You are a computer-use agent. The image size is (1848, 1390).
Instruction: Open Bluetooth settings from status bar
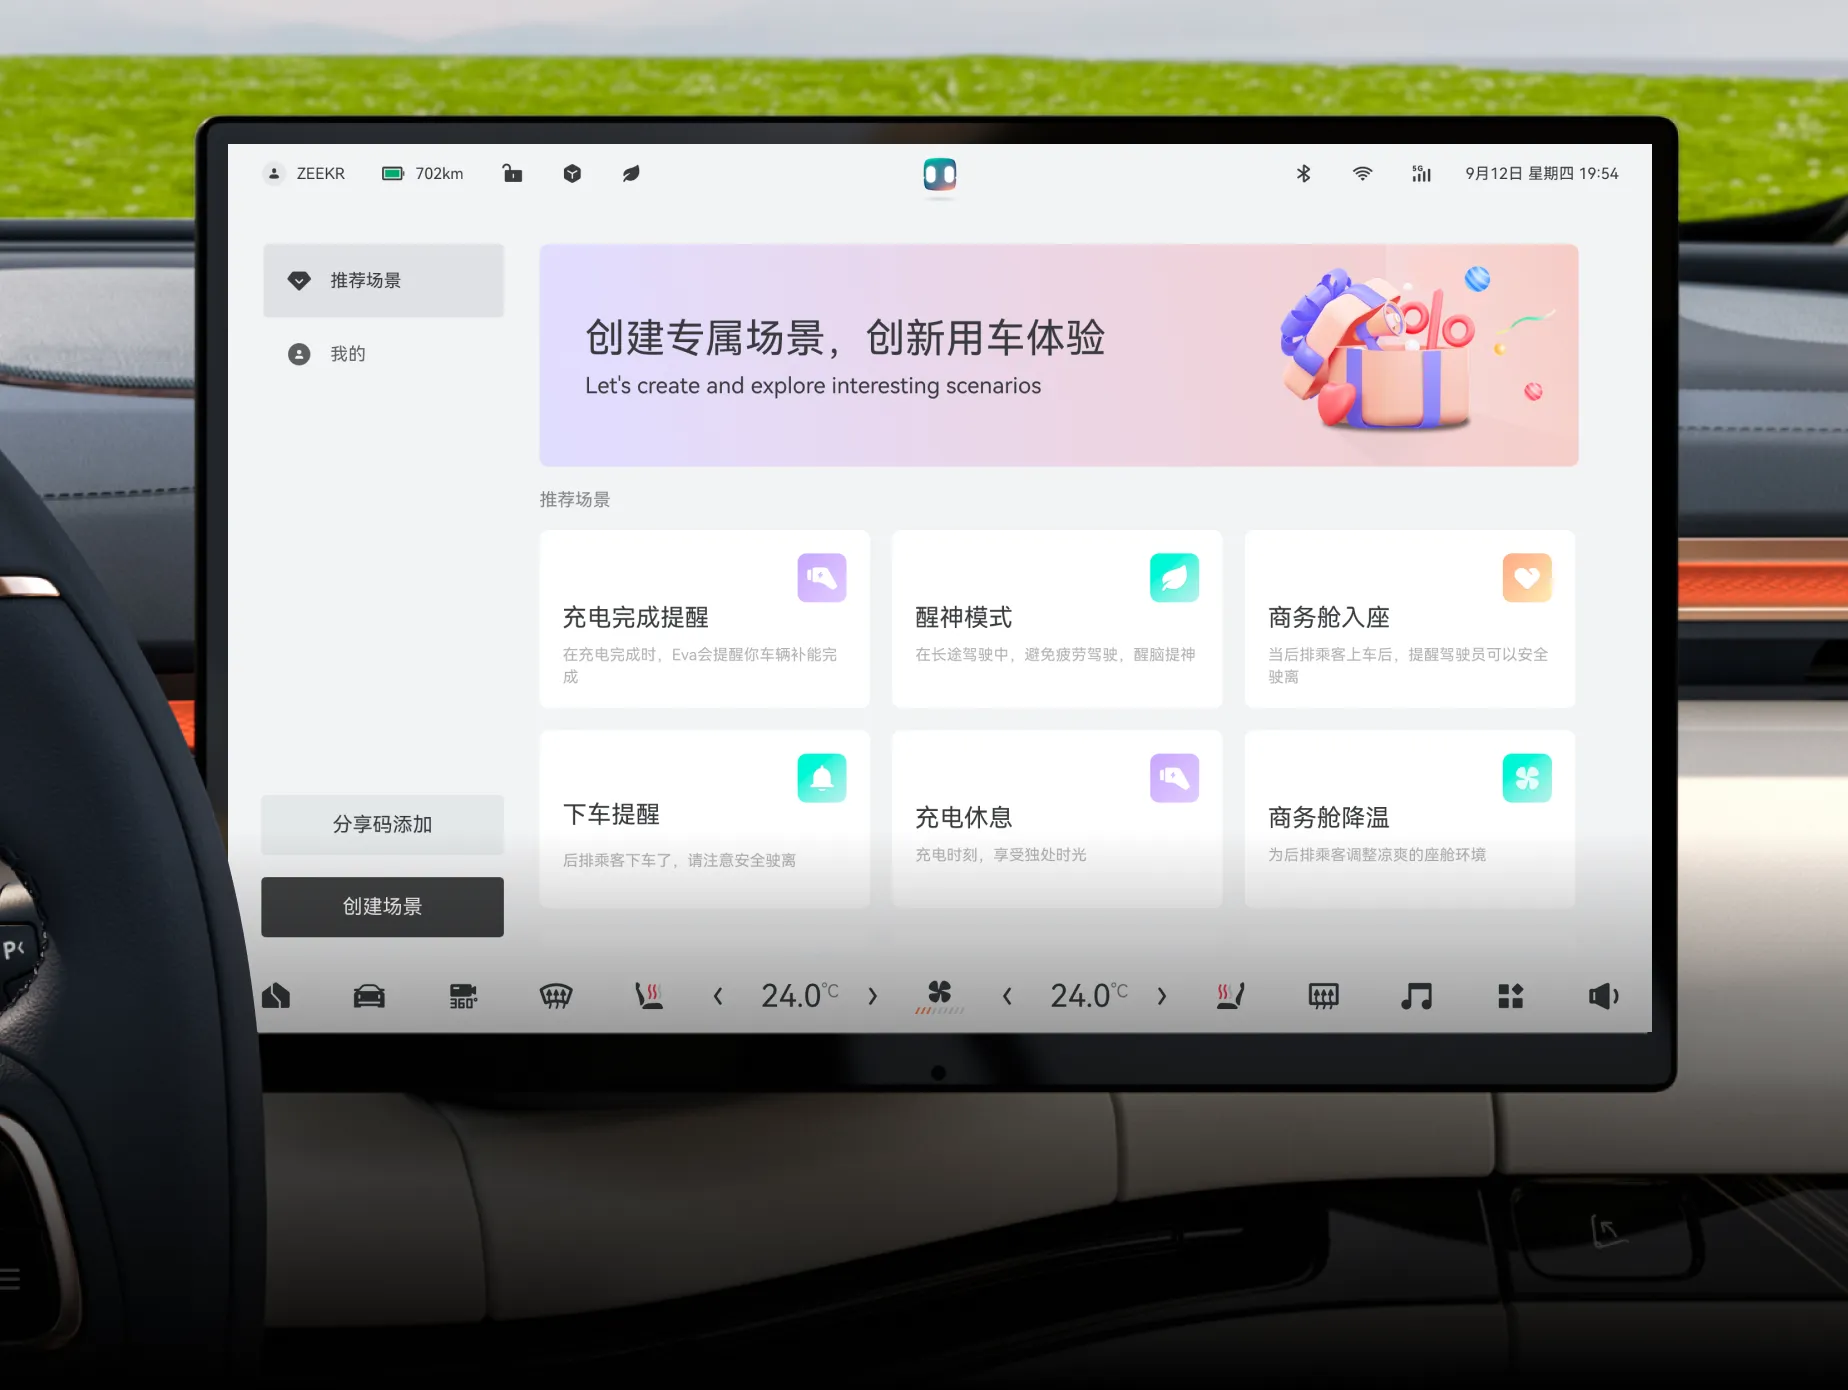(1303, 173)
